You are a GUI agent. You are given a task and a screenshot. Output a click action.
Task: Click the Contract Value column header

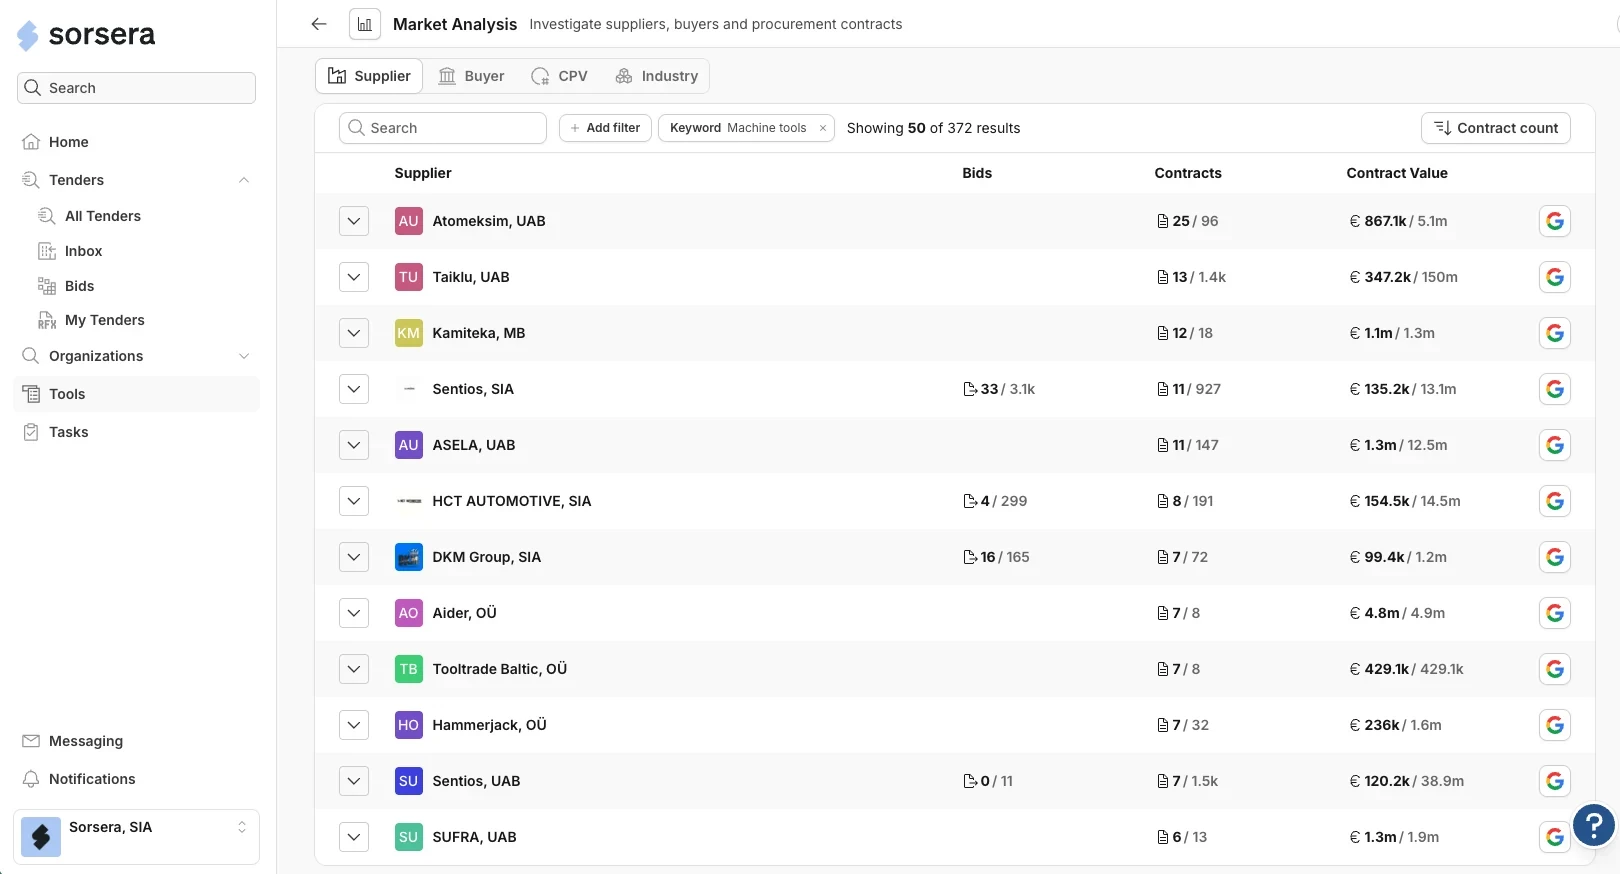click(x=1396, y=173)
